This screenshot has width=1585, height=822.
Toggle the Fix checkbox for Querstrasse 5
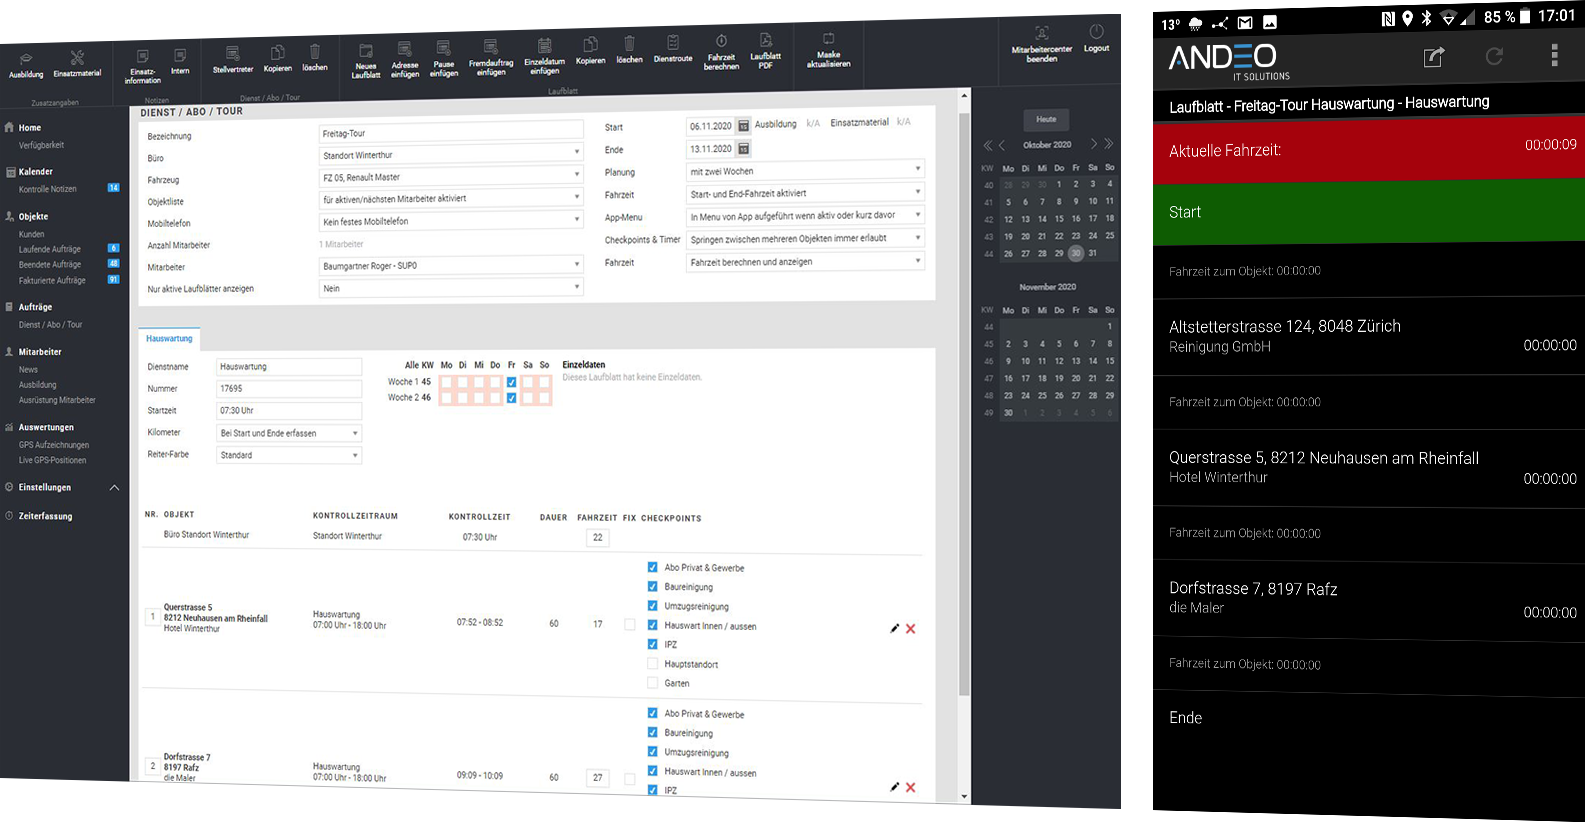pos(630,624)
